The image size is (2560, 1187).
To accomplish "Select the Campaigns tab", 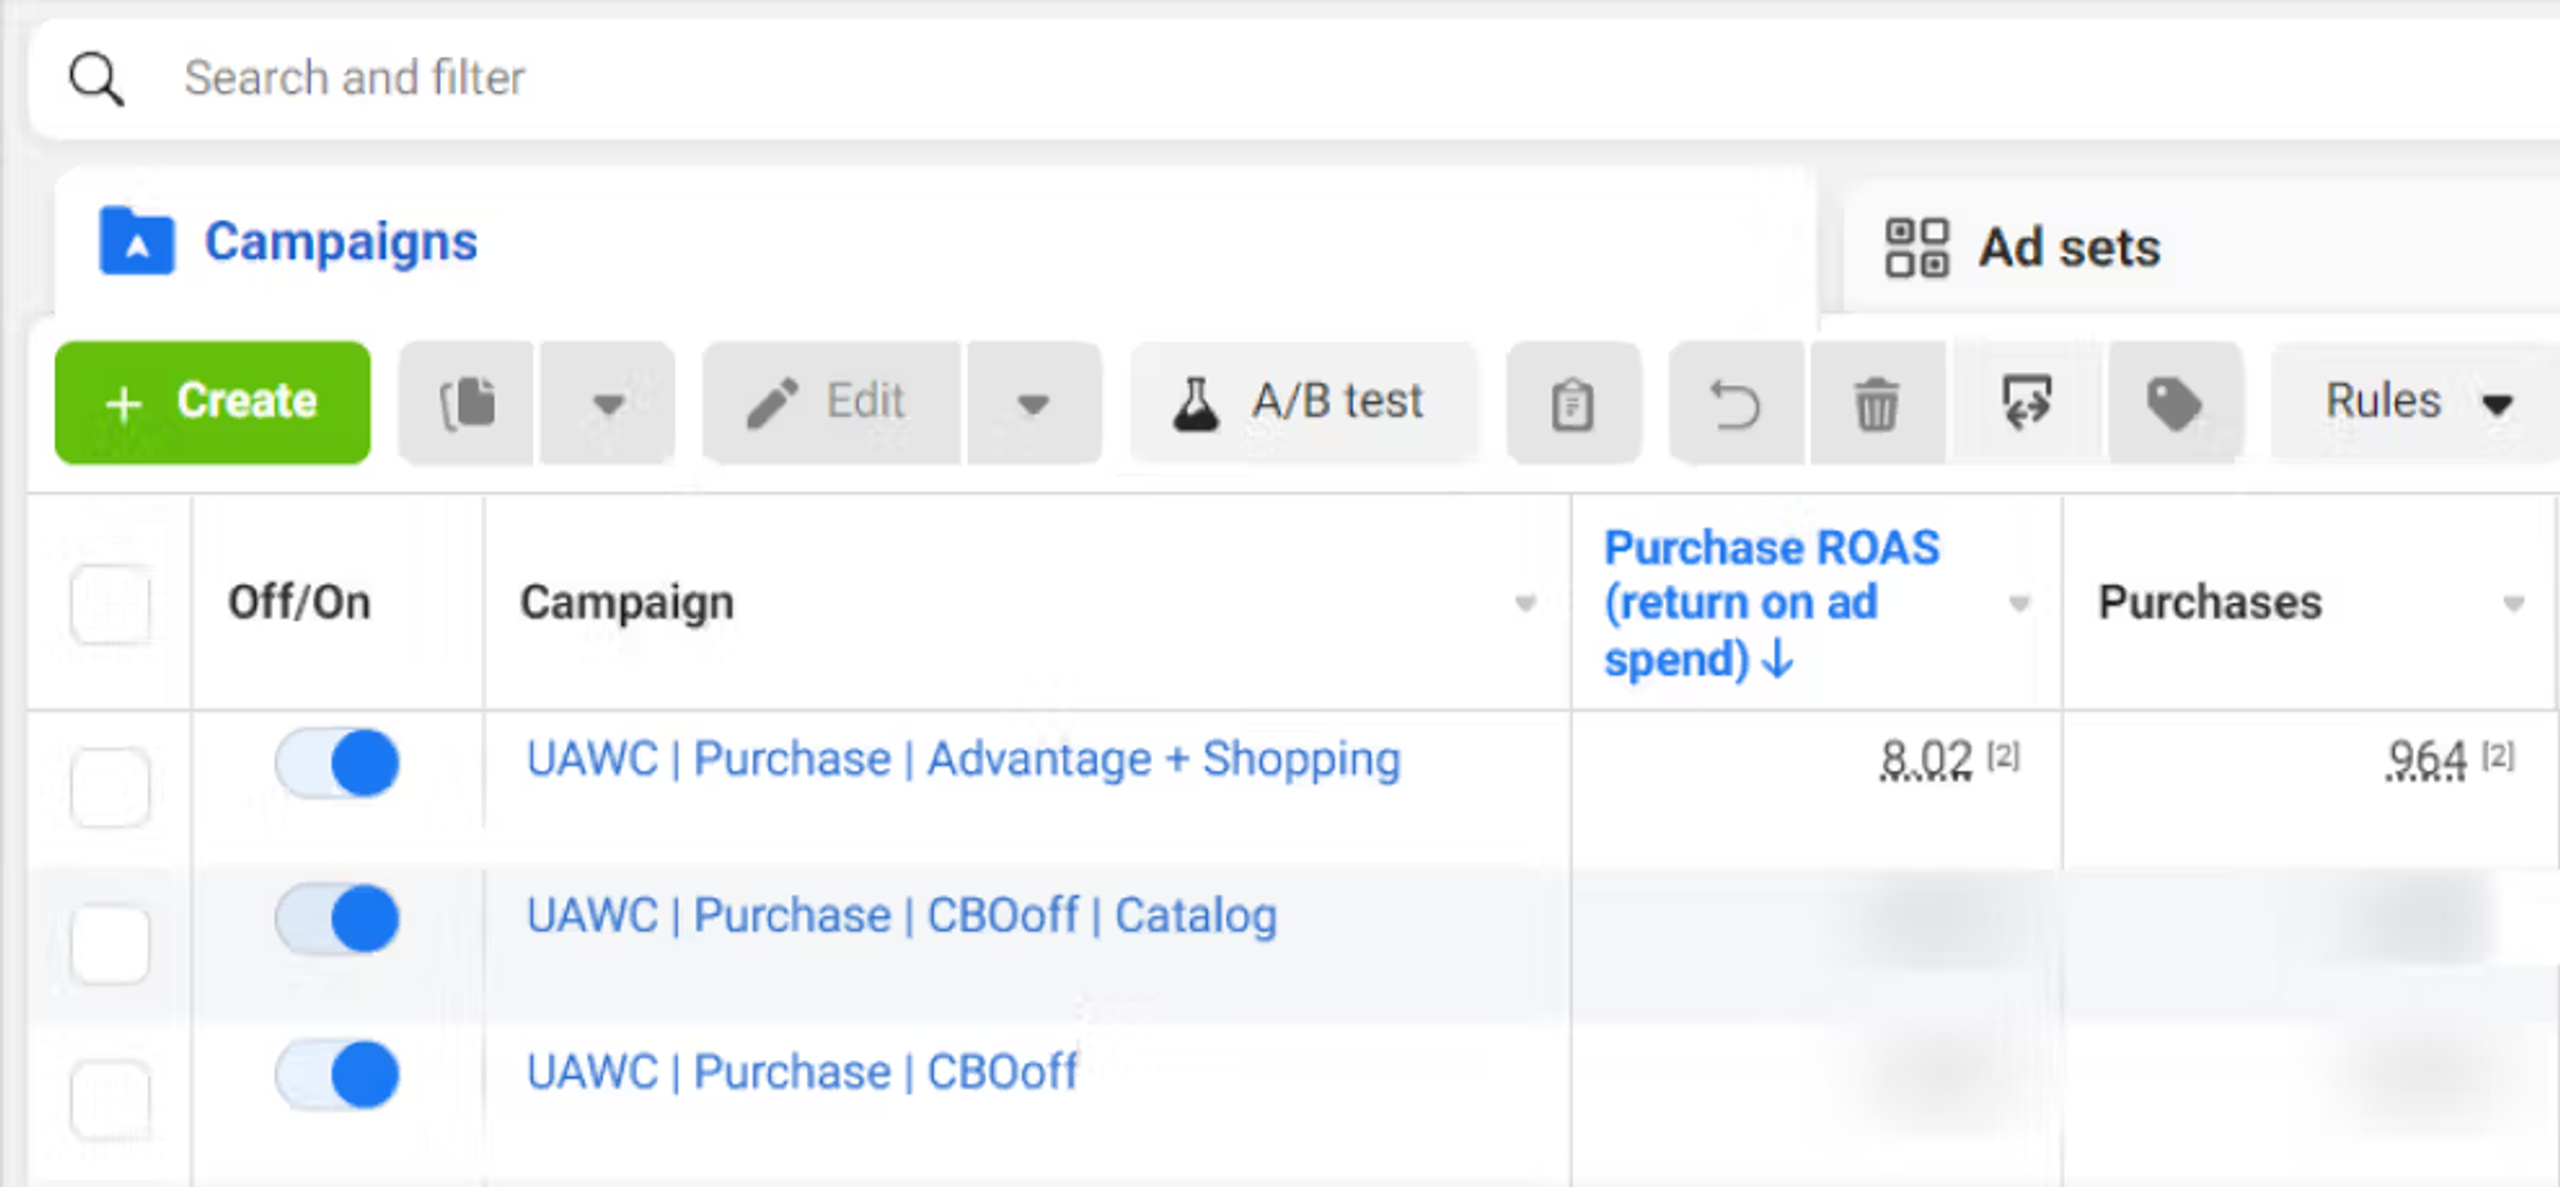I will [x=340, y=242].
